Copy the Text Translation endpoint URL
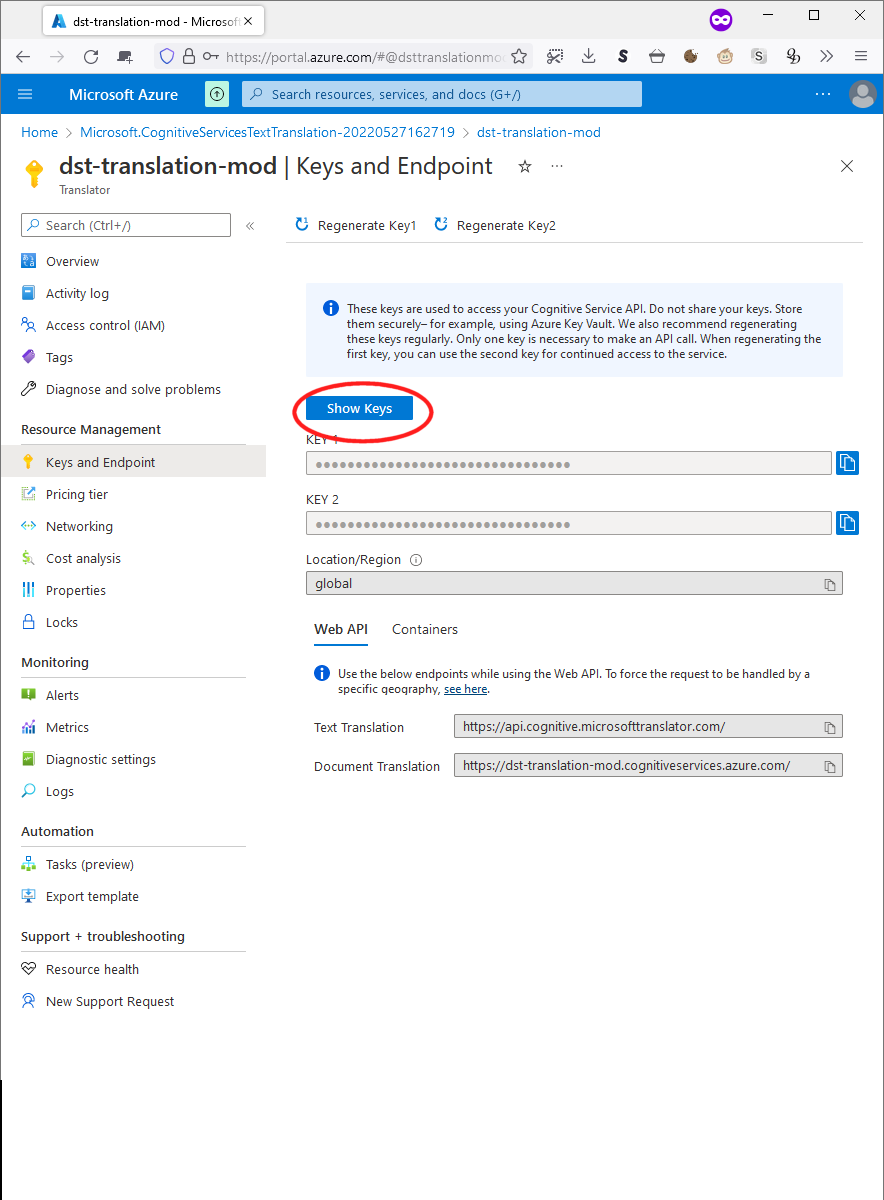Screen dimensions: 884x1200 830,727
